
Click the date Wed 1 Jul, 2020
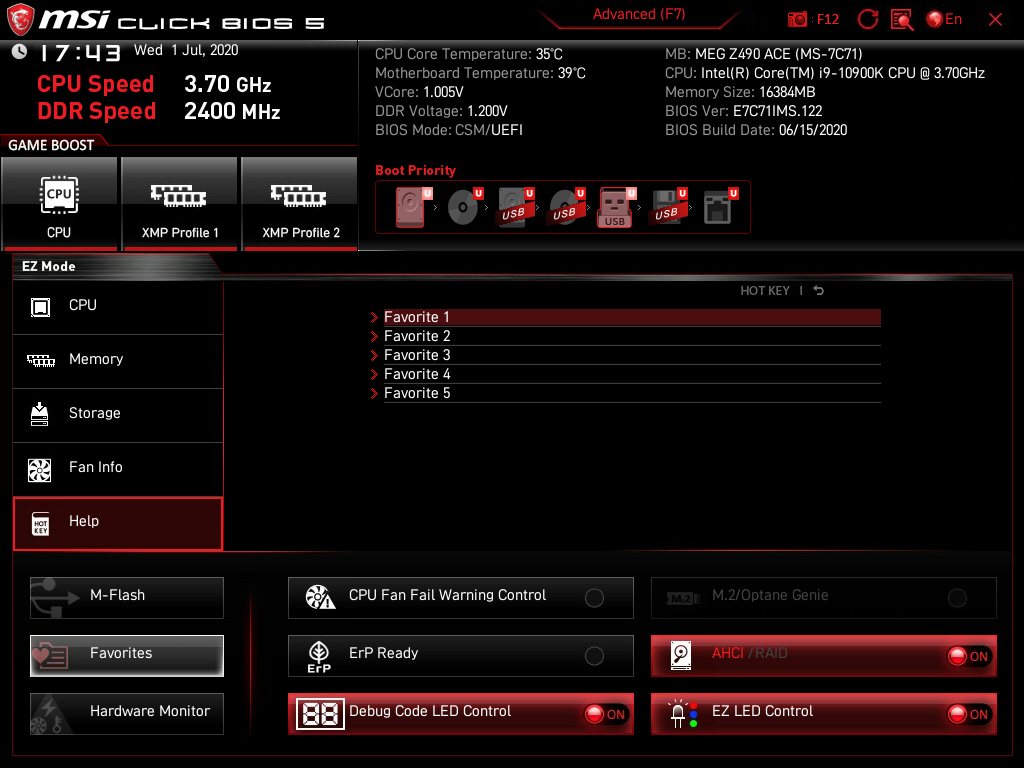click(x=186, y=50)
